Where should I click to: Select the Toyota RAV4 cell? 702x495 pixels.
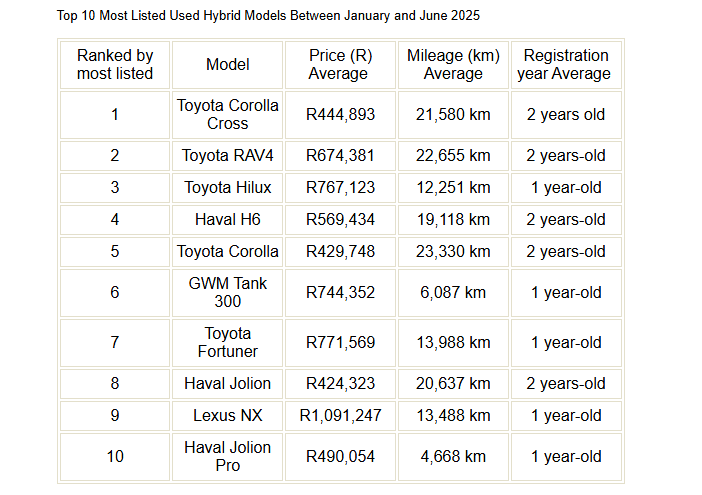[x=227, y=156]
